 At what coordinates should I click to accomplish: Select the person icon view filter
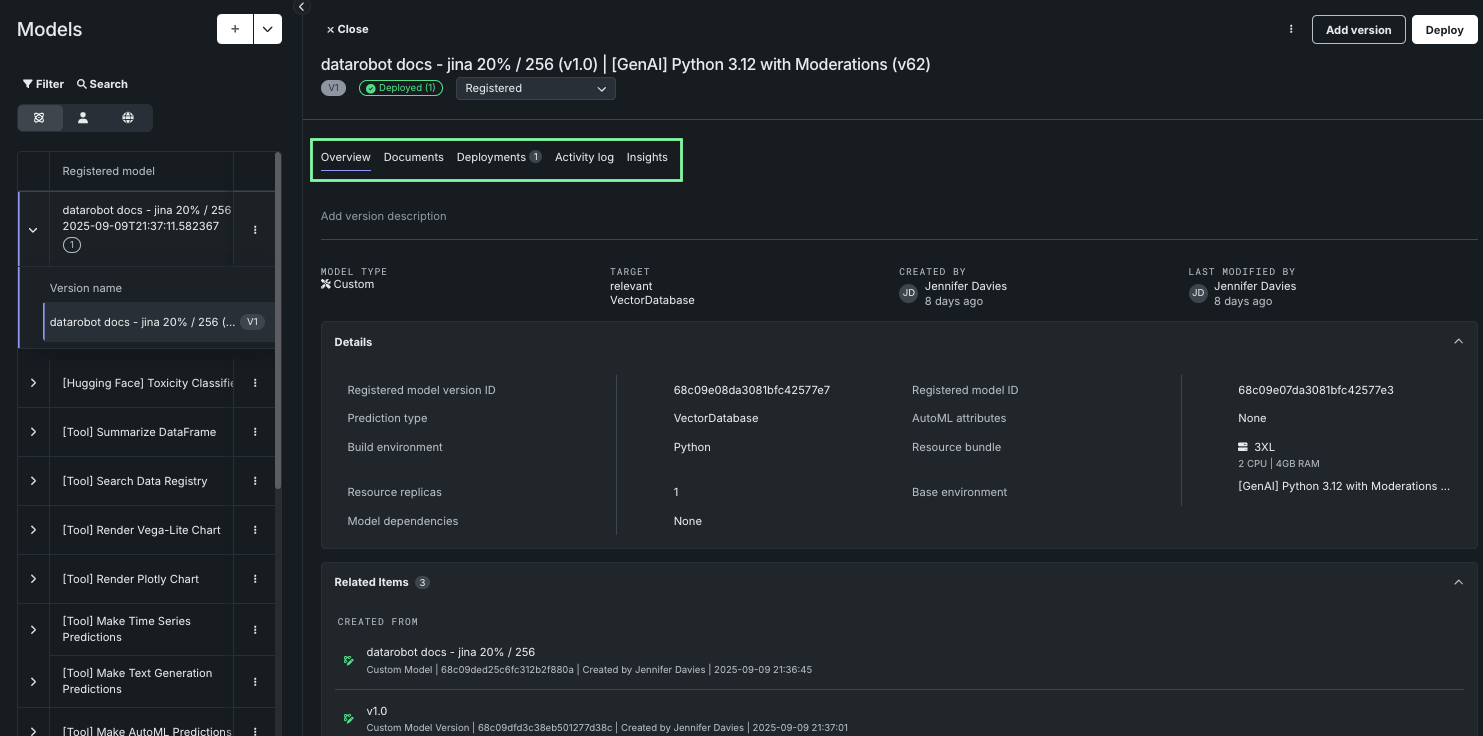[83, 118]
